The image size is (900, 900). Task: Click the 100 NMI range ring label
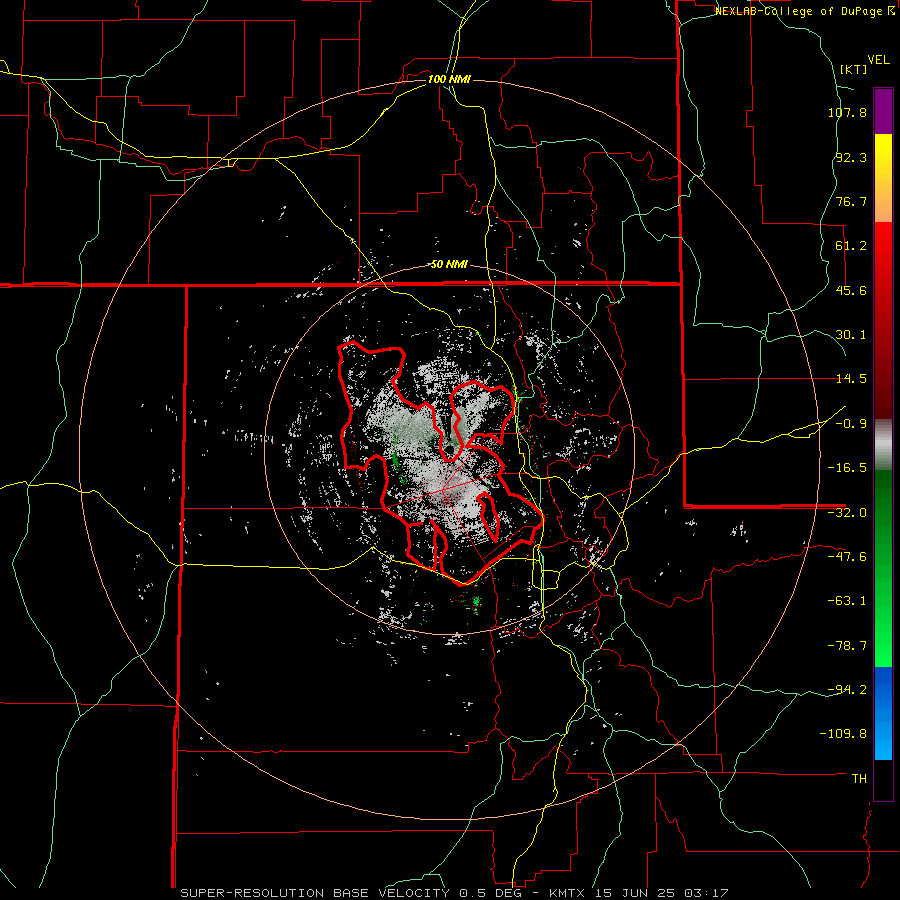point(449,79)
